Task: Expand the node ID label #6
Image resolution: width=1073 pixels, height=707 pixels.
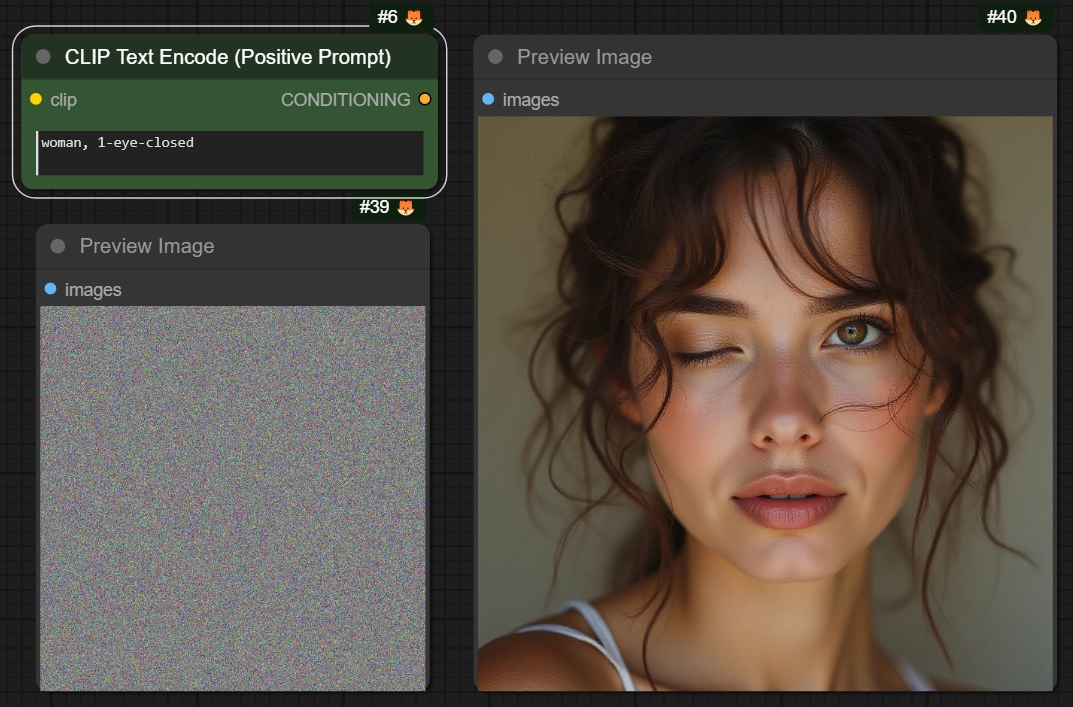Action: 388,16
